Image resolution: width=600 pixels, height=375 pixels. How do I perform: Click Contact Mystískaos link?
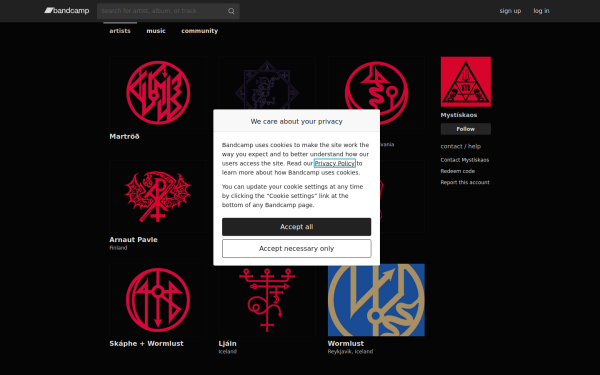[465, 160]
